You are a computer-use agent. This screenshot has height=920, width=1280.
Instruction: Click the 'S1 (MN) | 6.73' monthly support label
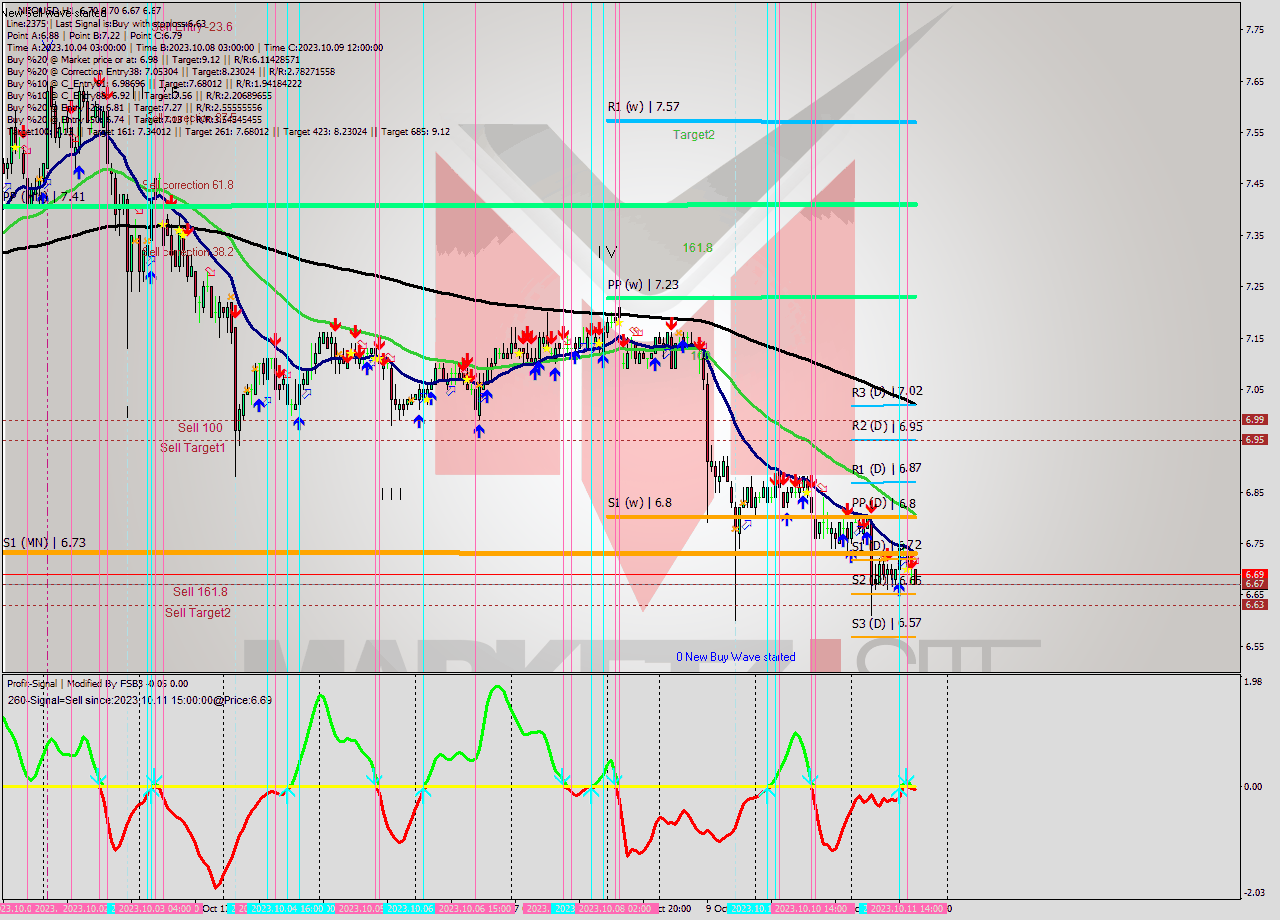click(x=44, y=542)
